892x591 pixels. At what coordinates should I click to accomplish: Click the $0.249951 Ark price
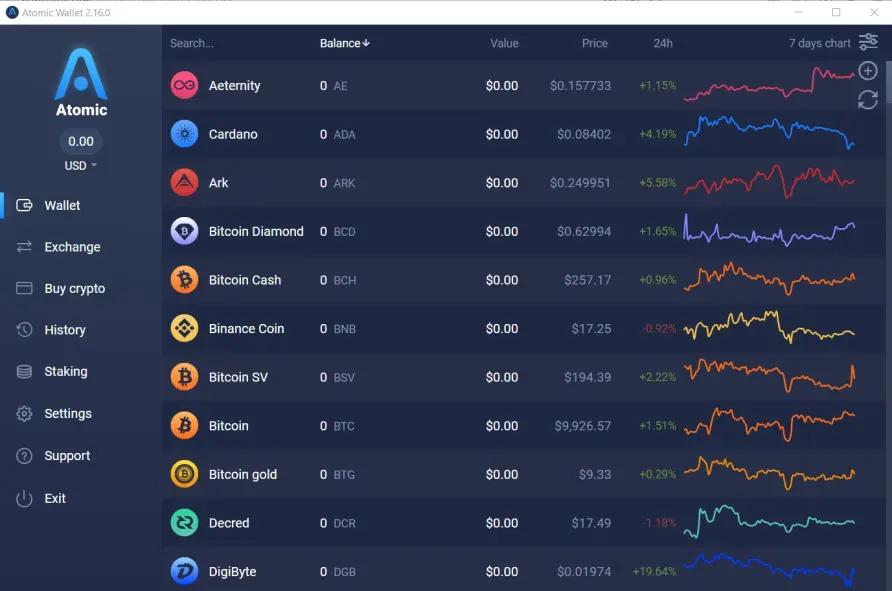[x=580, y=183]
